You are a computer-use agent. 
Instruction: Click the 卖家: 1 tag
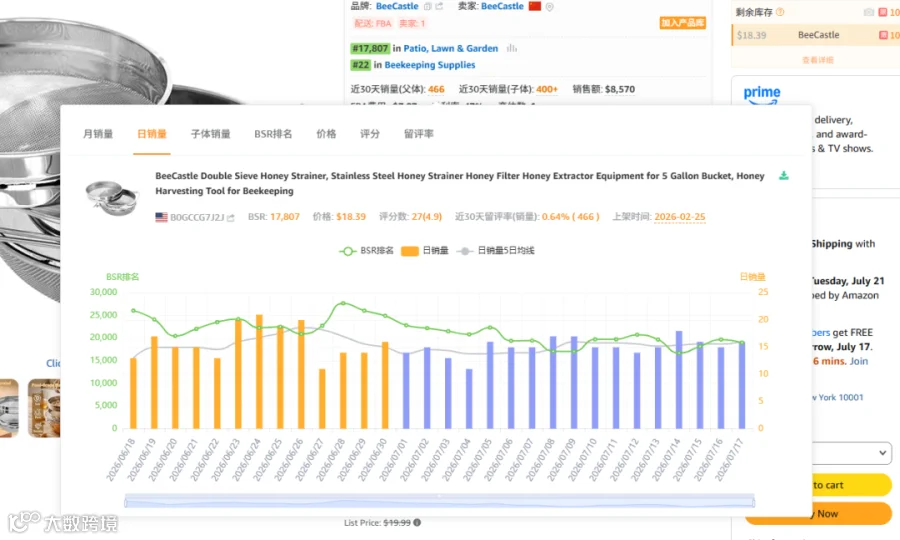pyautogui.click(x=412, y=24)
